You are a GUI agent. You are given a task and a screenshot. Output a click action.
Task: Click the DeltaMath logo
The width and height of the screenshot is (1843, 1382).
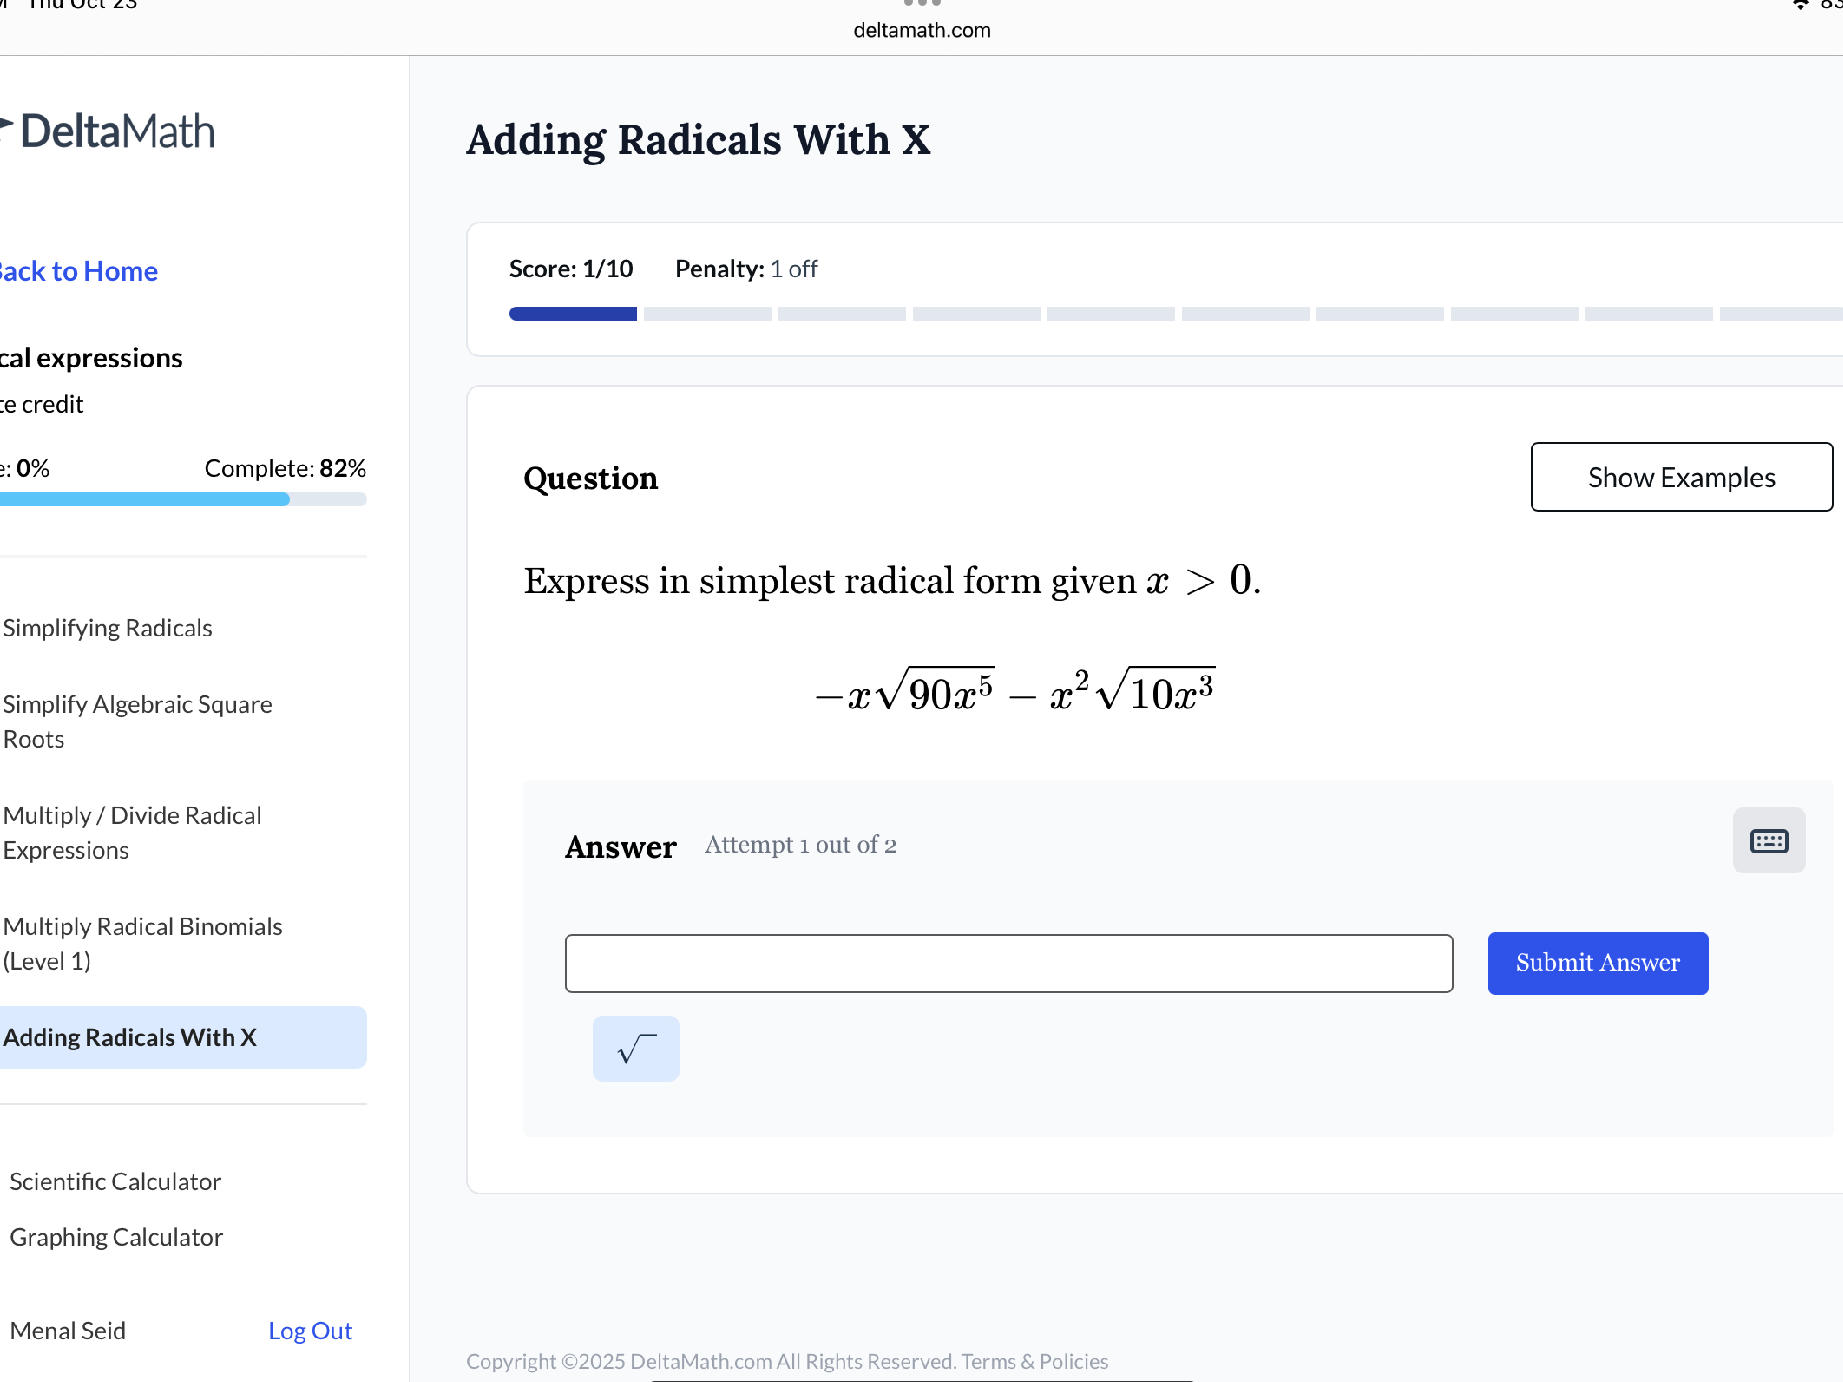tap(108, 129)
